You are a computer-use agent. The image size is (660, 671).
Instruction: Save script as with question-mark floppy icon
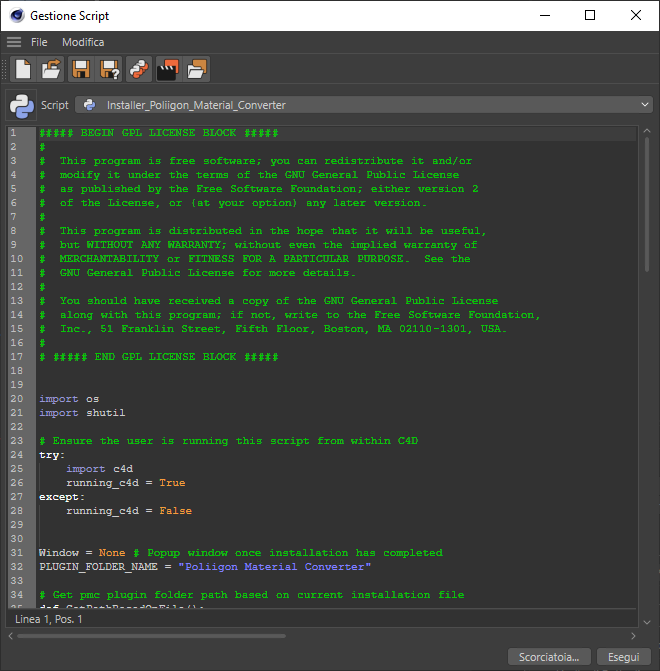pos(110,69)
